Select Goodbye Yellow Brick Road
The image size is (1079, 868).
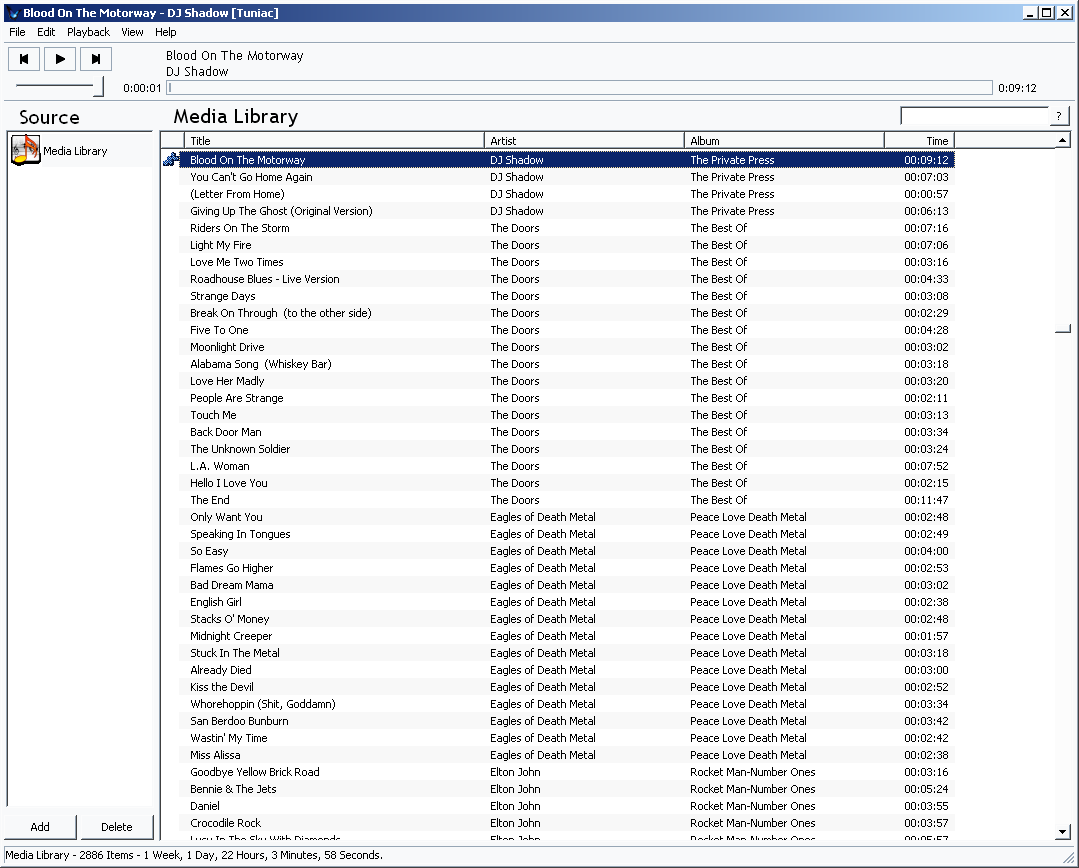(568, 772)
